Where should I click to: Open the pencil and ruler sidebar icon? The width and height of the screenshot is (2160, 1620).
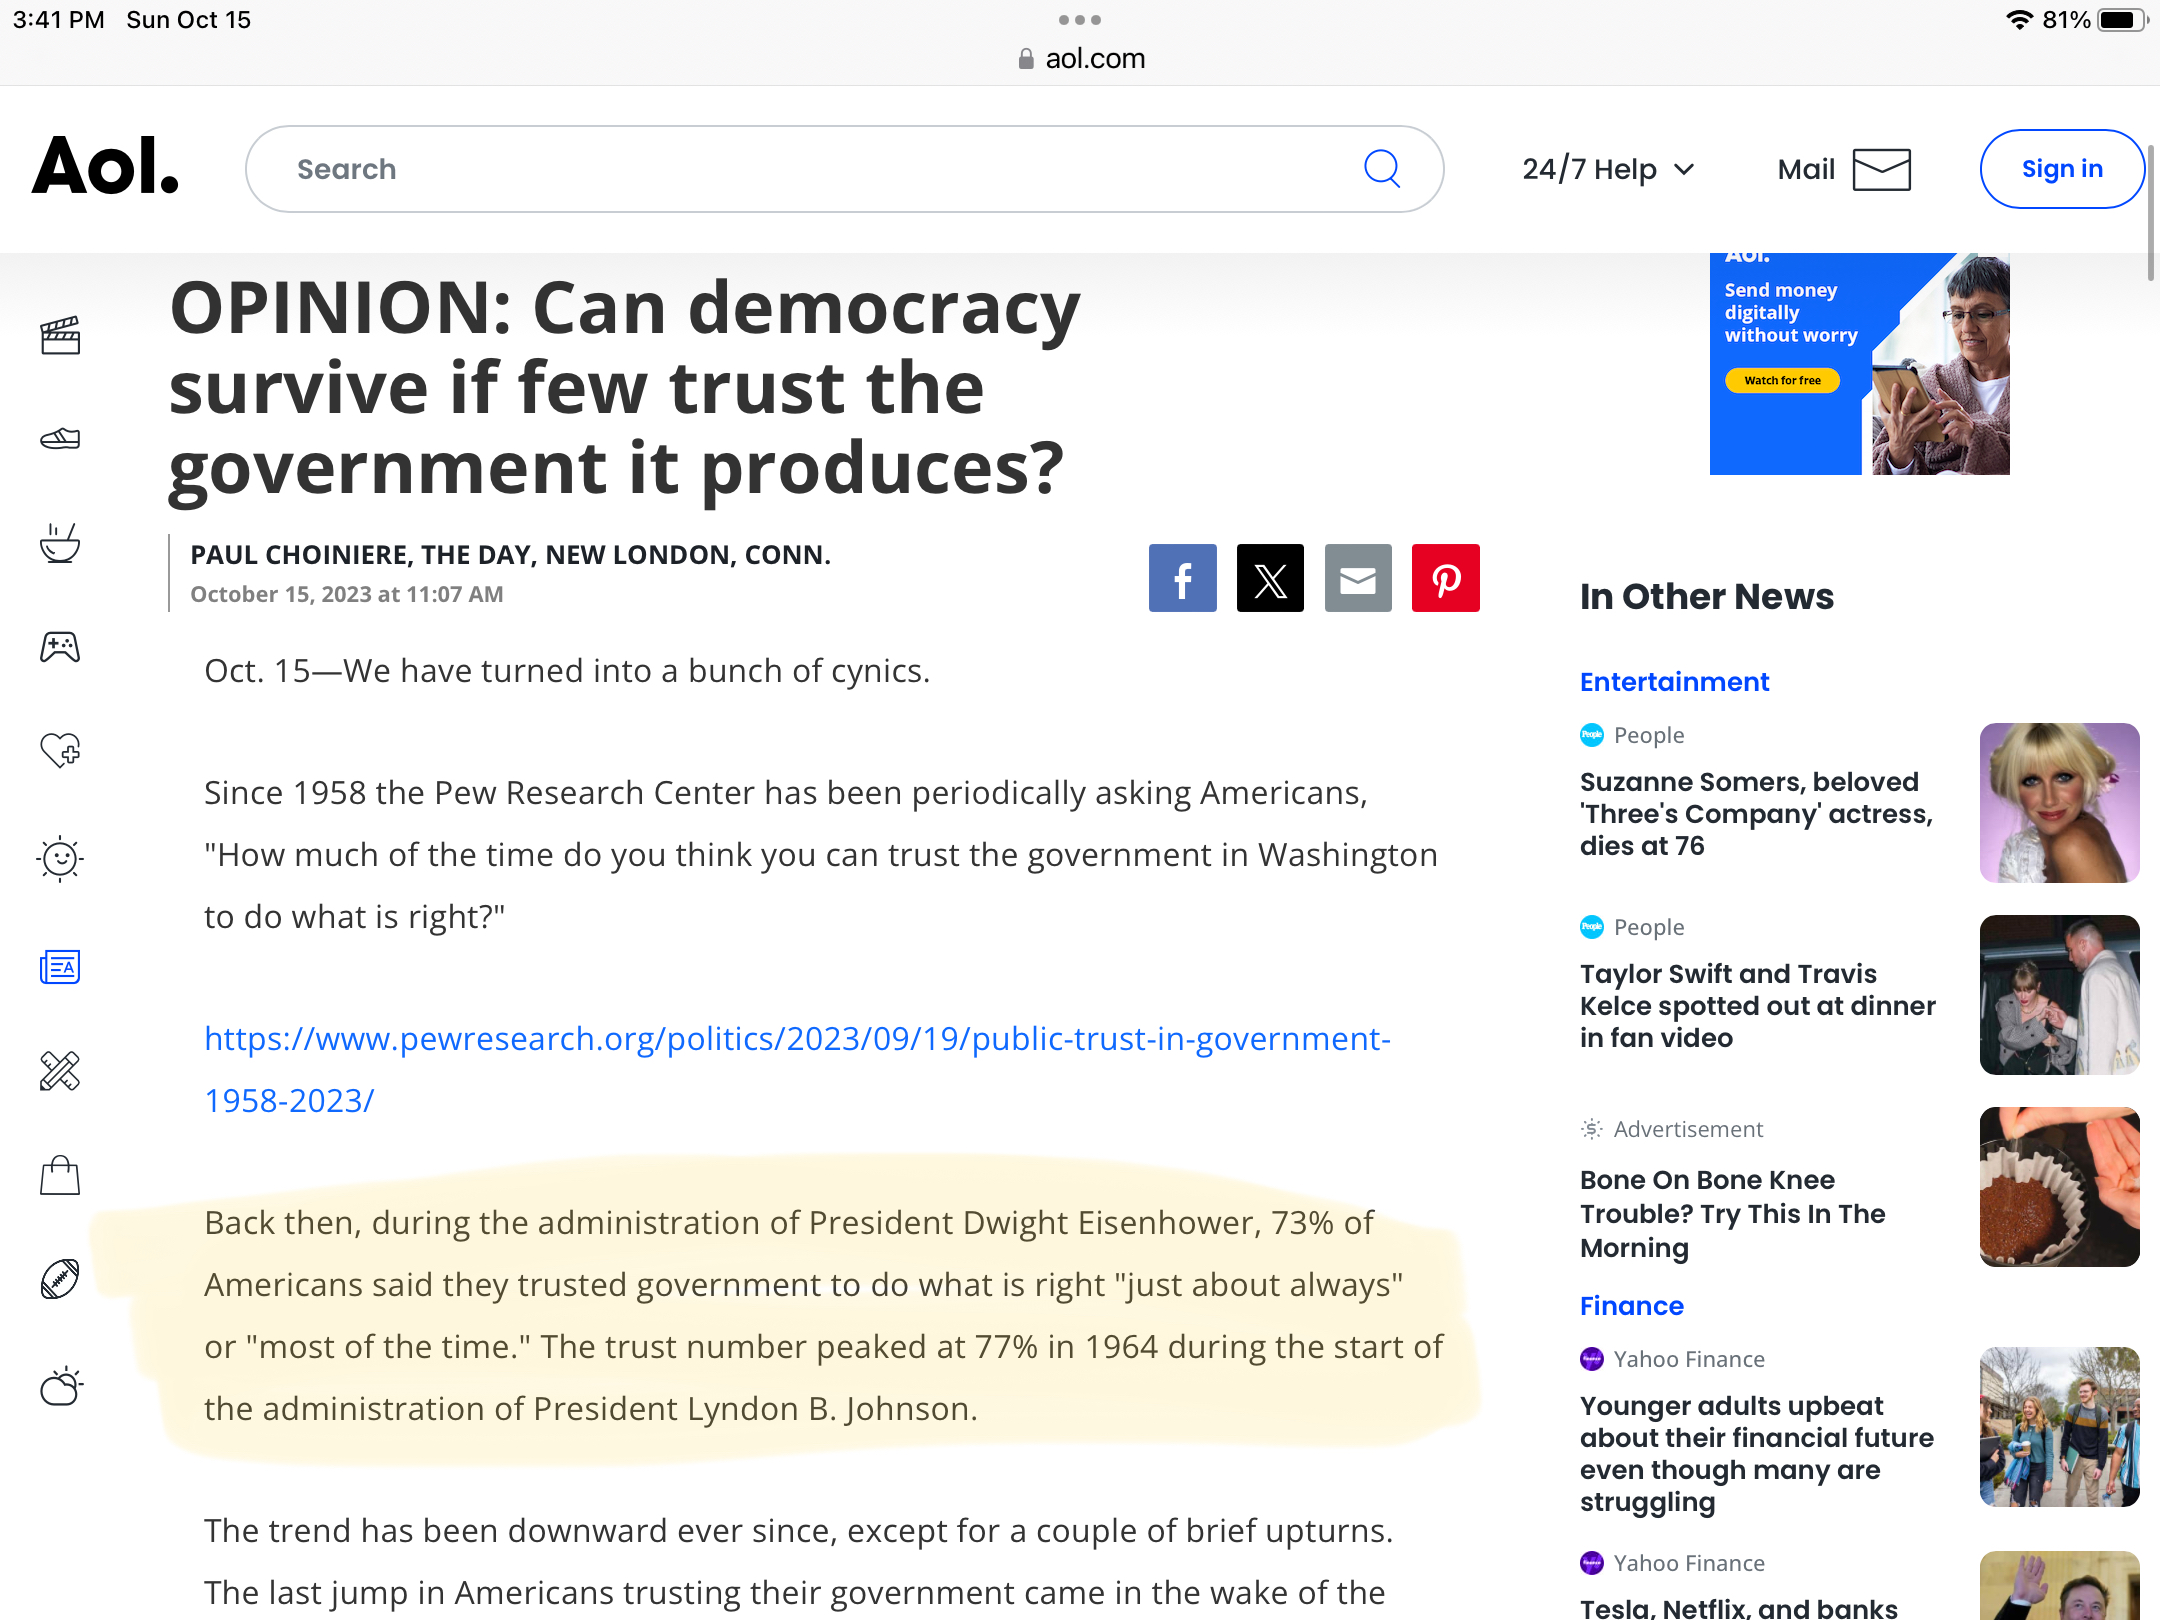[x=60, y=1071]
